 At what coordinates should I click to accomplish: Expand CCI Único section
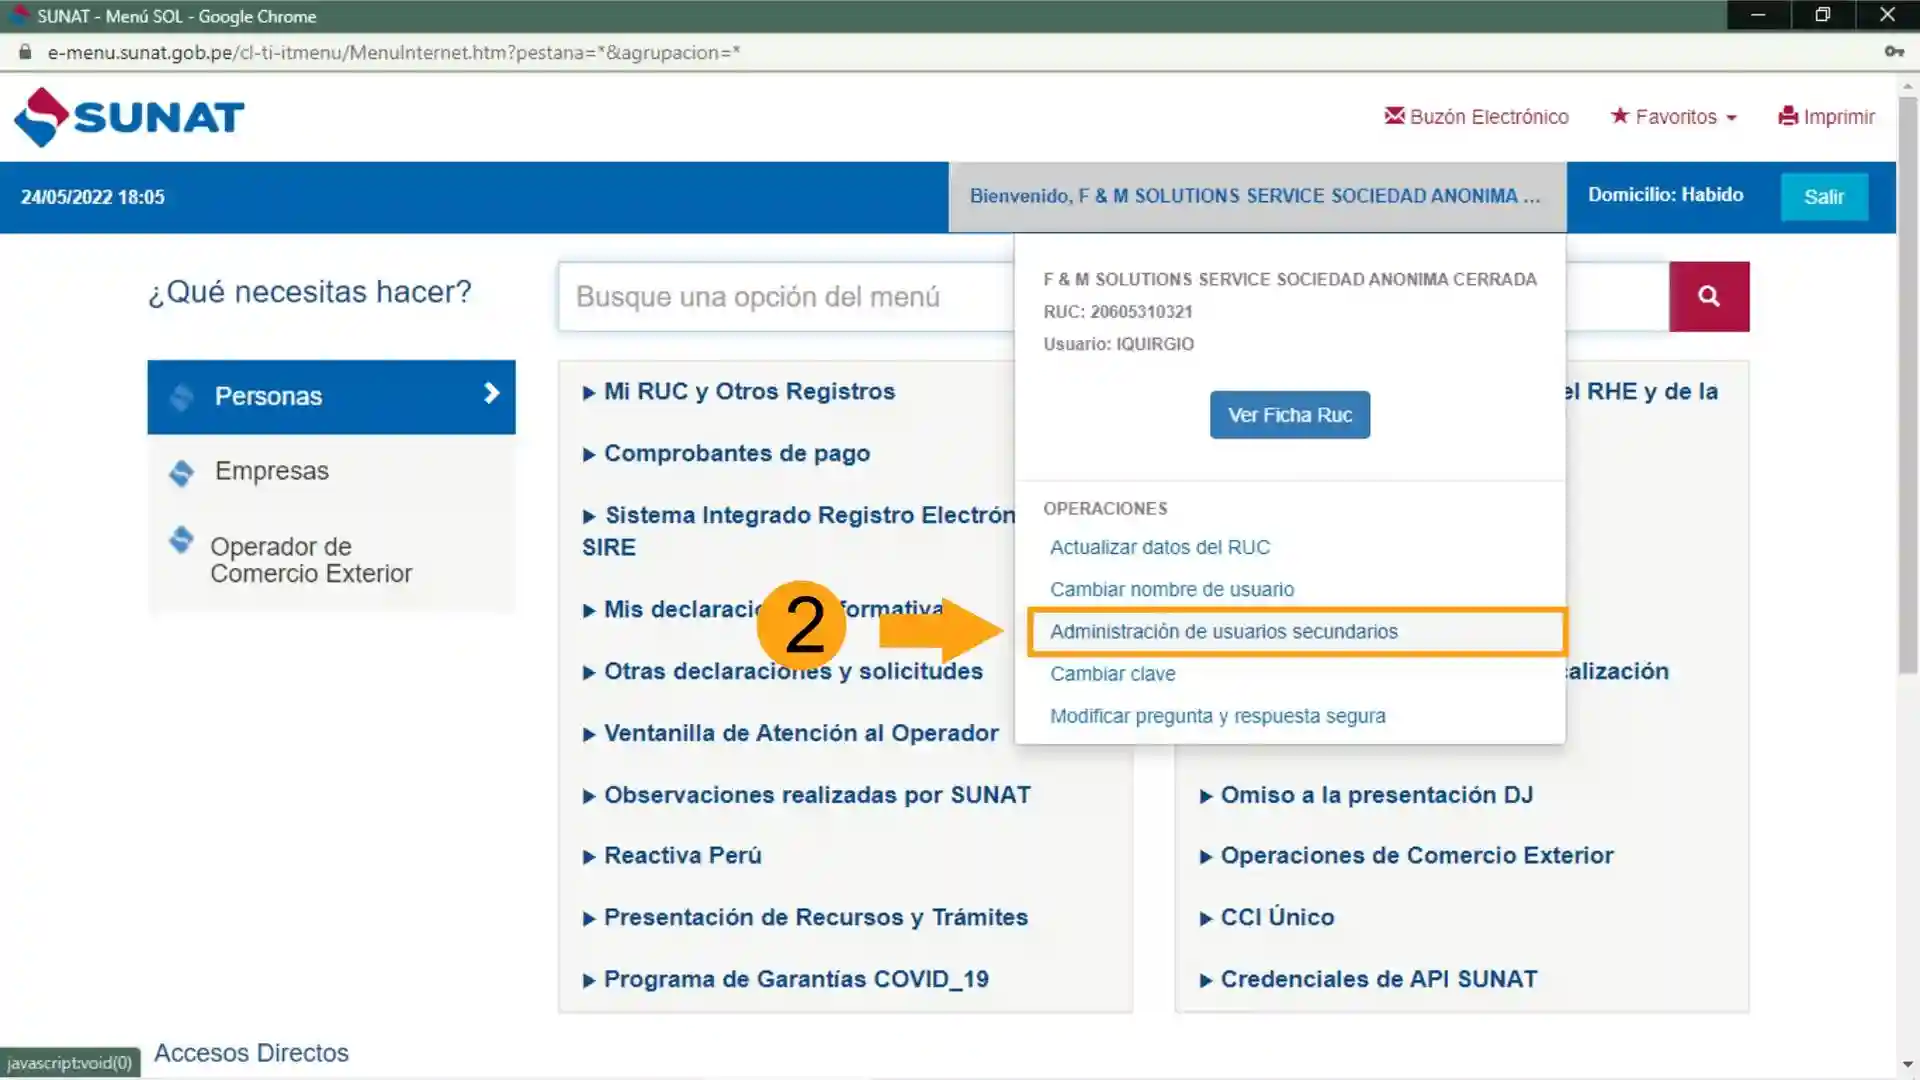tap(1266, 918)
